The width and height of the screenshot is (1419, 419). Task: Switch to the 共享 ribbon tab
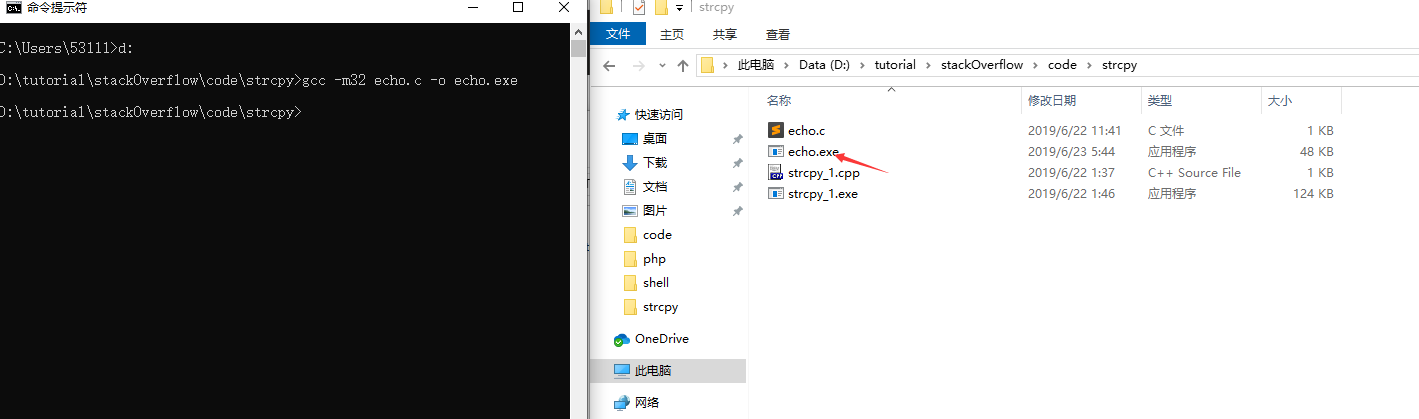(725, 34)
